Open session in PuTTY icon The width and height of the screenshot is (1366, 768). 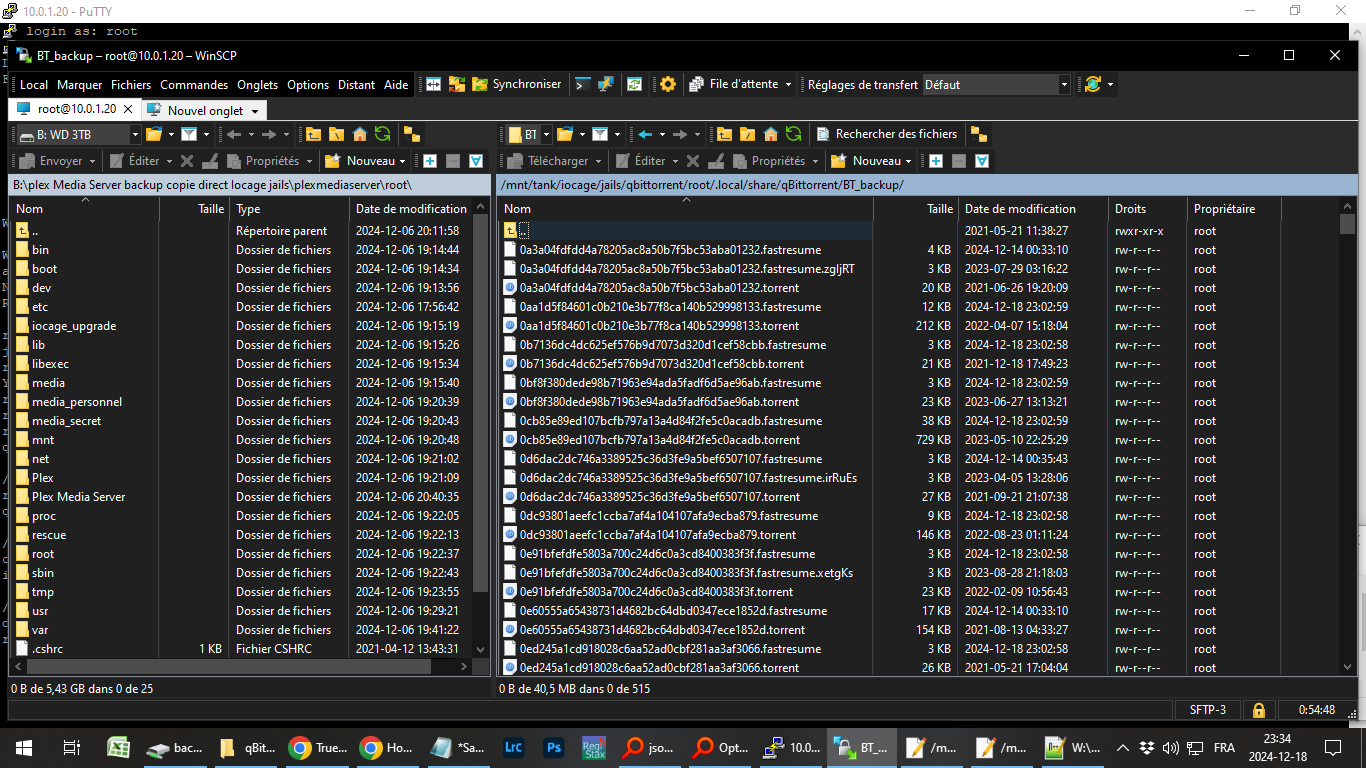tap(606, 85)
